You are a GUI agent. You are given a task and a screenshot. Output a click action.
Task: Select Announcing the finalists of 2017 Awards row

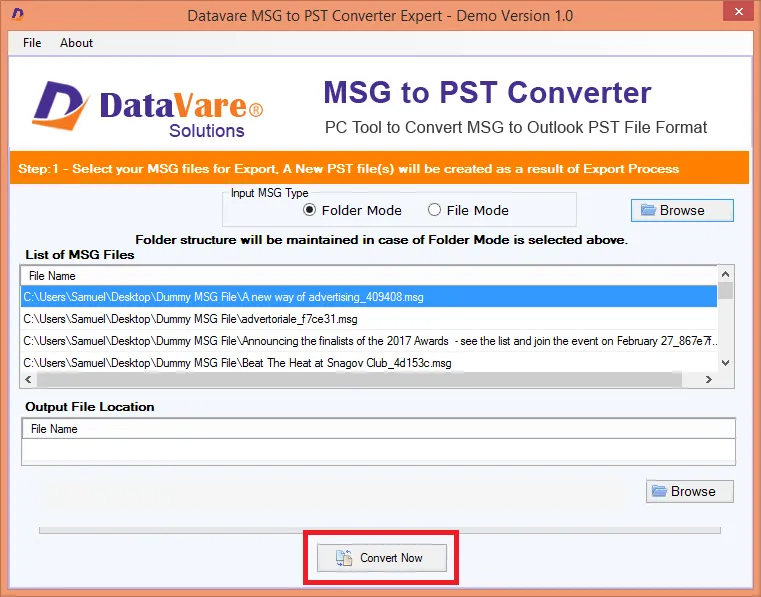point(369,341)
